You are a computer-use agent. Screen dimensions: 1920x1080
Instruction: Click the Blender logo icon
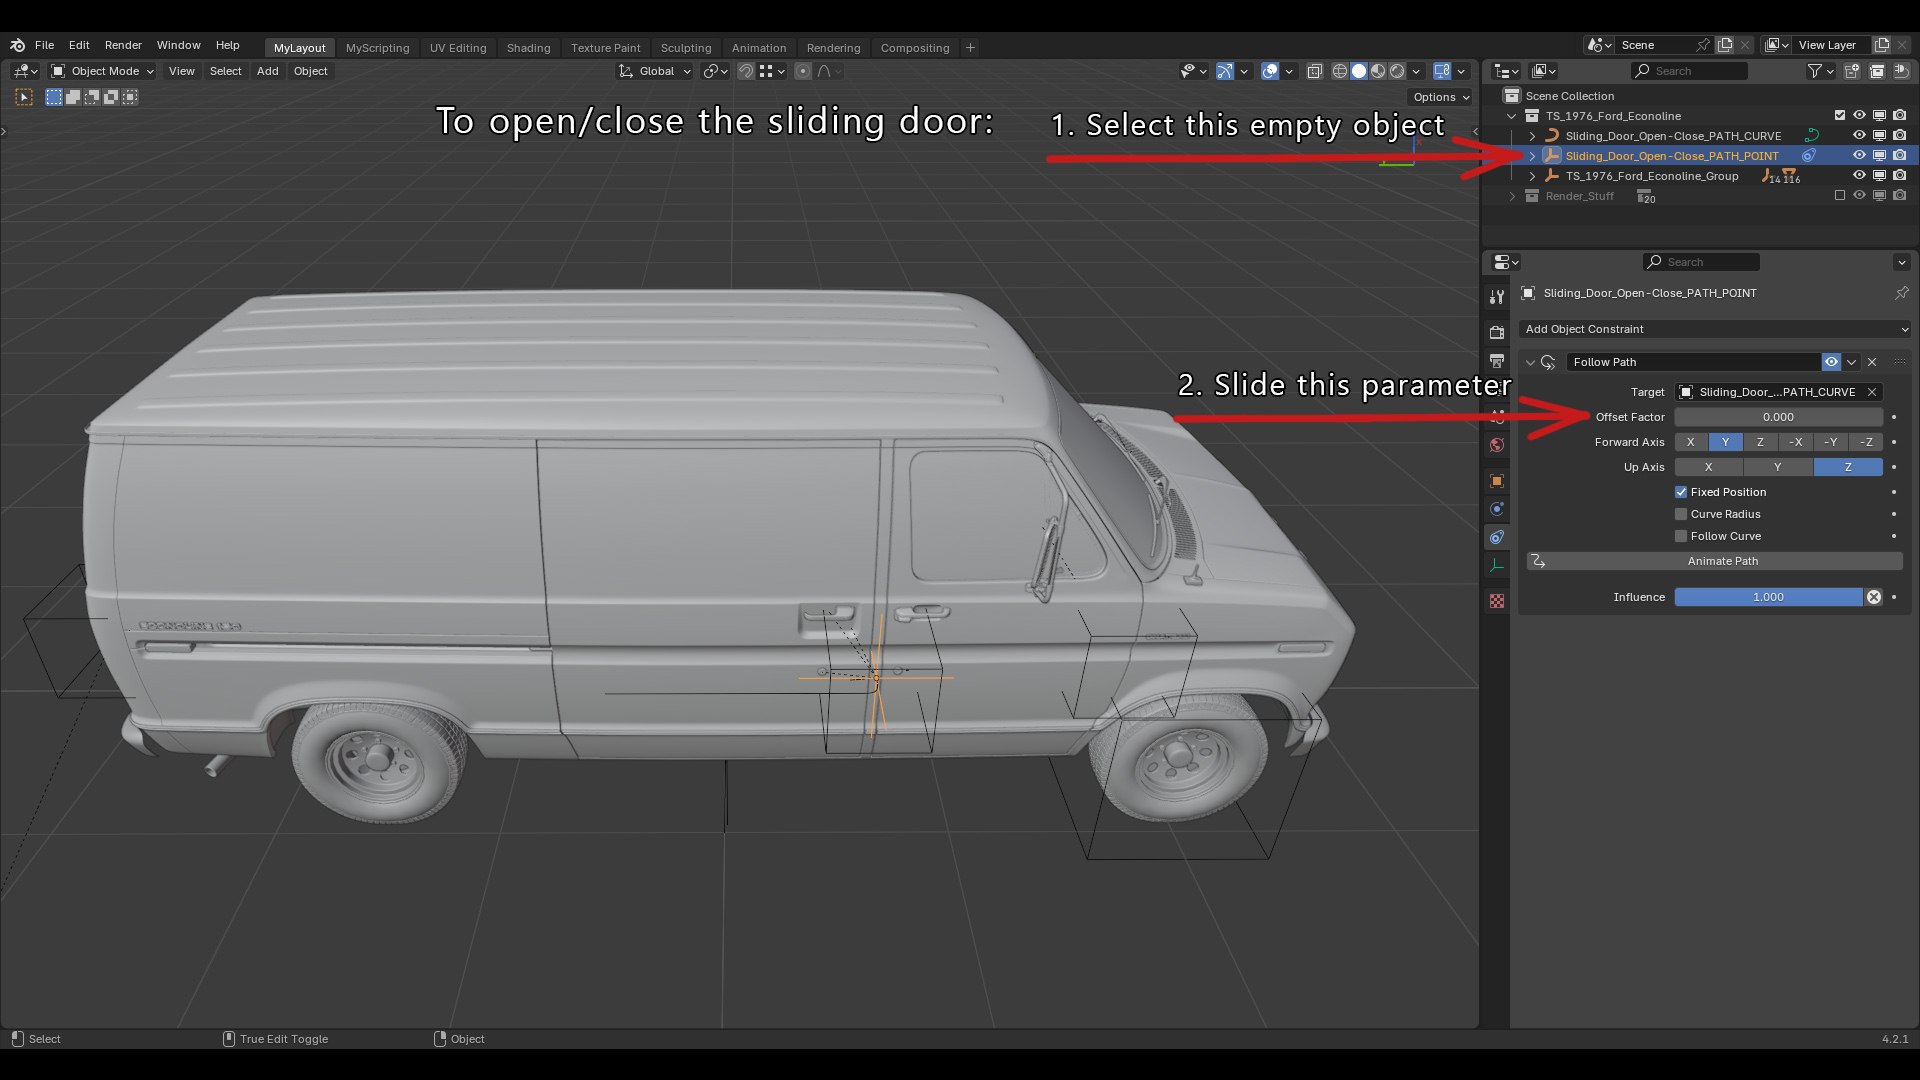[17, 46]
